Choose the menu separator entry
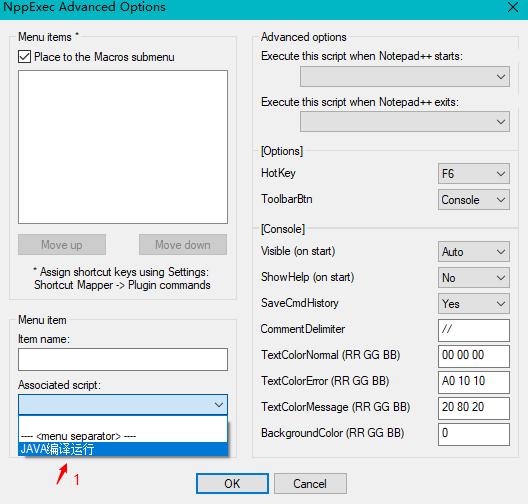 tap(123, 436)
